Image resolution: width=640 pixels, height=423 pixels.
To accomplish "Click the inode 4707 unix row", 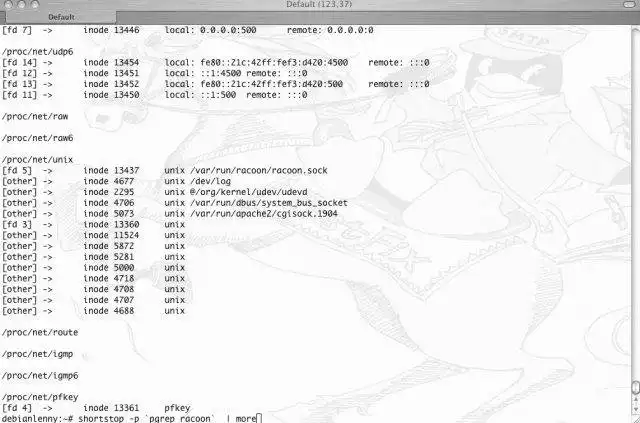I will 93,300.
